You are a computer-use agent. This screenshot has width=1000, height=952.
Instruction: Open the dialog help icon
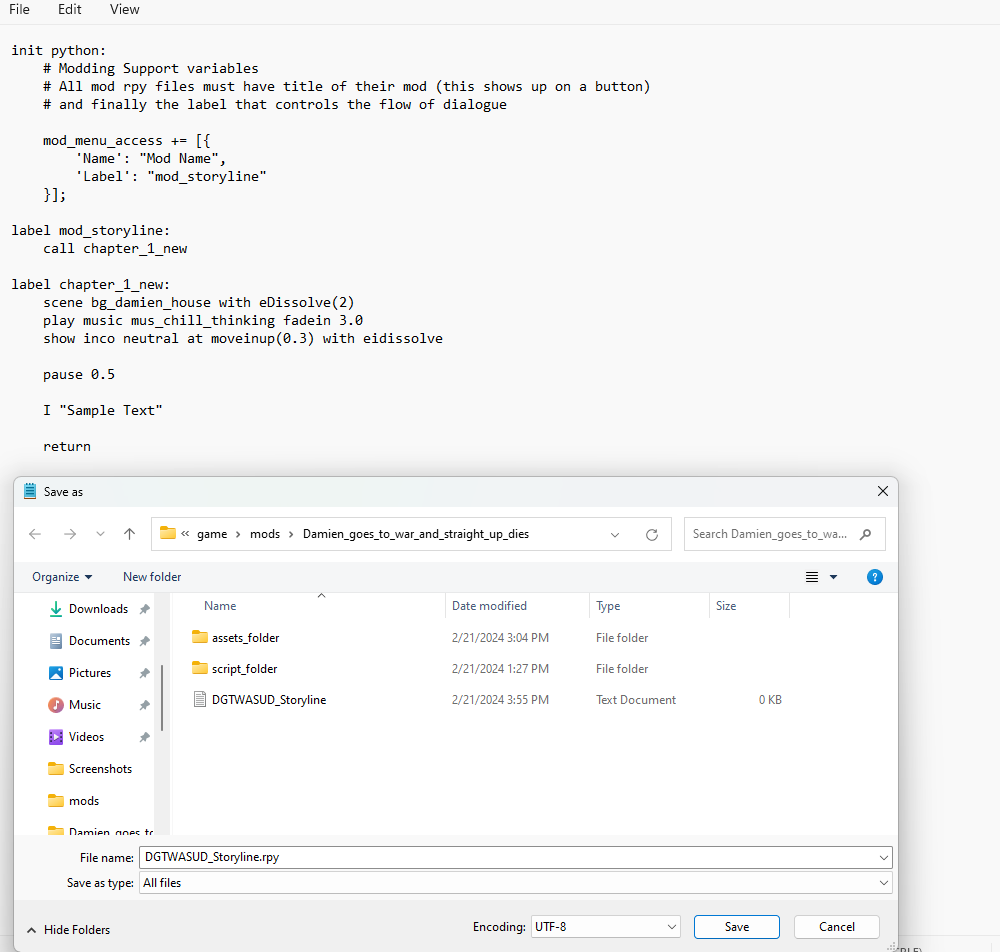pyautogui.click(x=875, y=577)
